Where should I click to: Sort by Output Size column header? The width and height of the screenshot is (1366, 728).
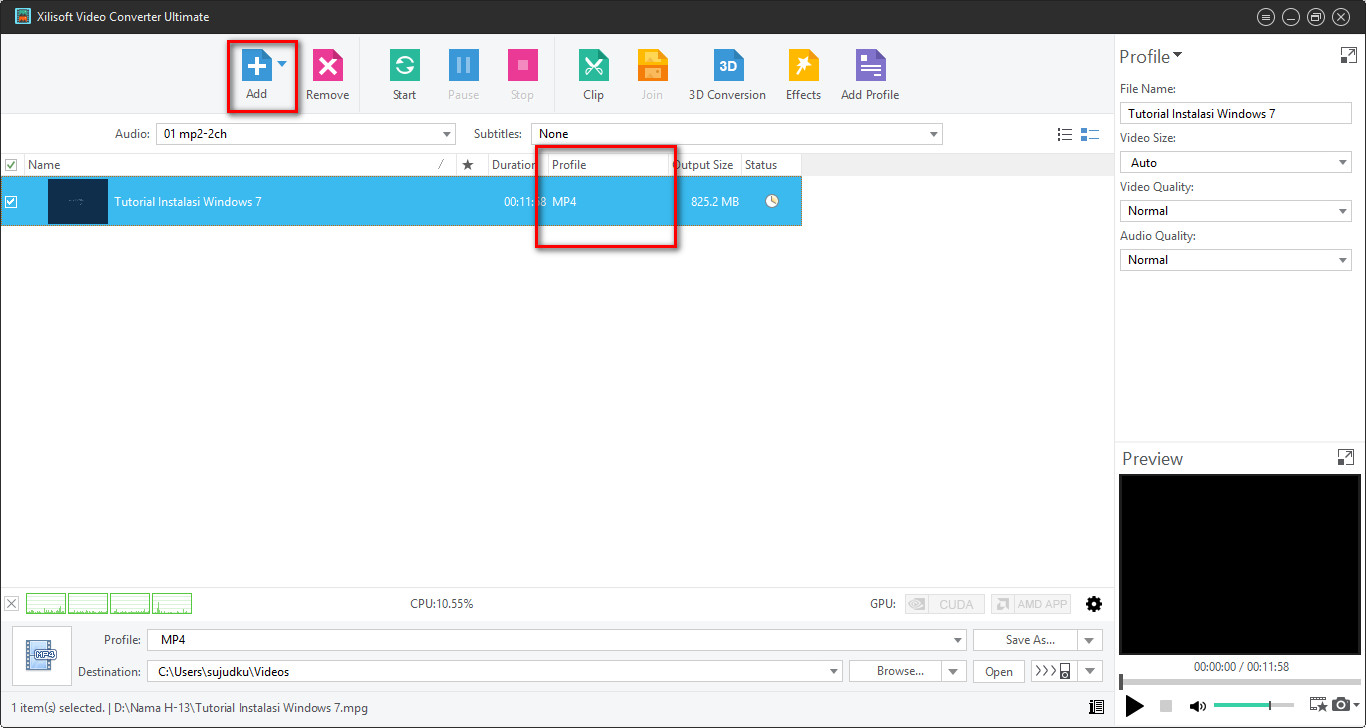pyautogui.click(x=704, y=165)
